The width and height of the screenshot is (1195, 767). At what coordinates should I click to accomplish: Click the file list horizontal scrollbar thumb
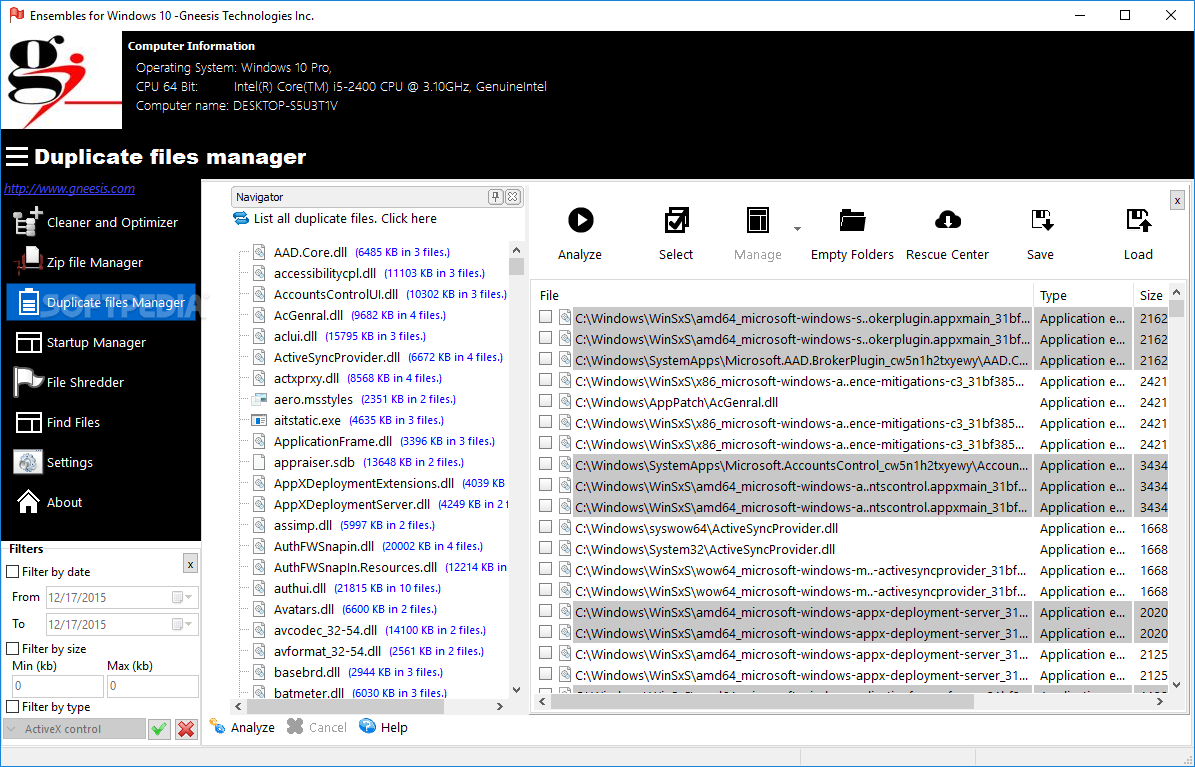click(x=762, y=701)
